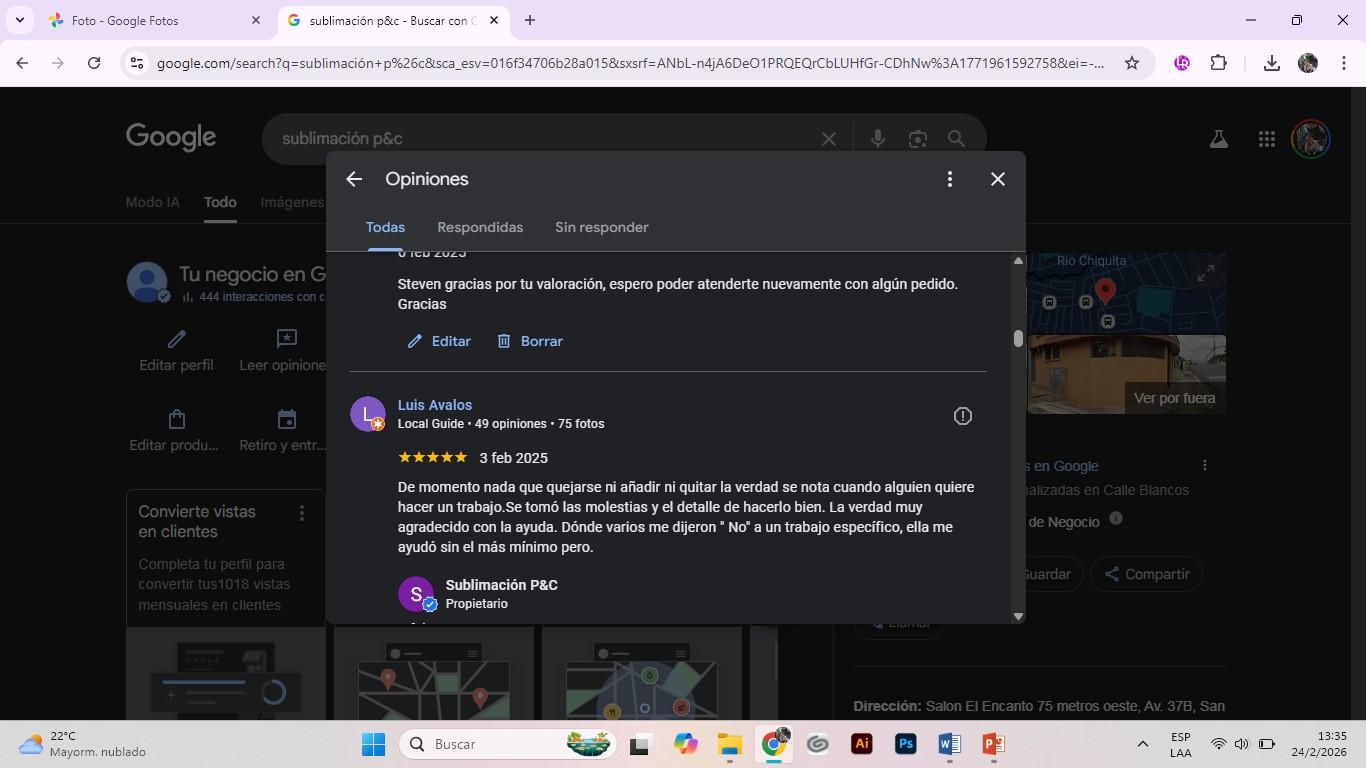The width and height of the screenshot is (1366, 768).
Task: Click the taskbar Buscar search box
Action: pos(510,744)
